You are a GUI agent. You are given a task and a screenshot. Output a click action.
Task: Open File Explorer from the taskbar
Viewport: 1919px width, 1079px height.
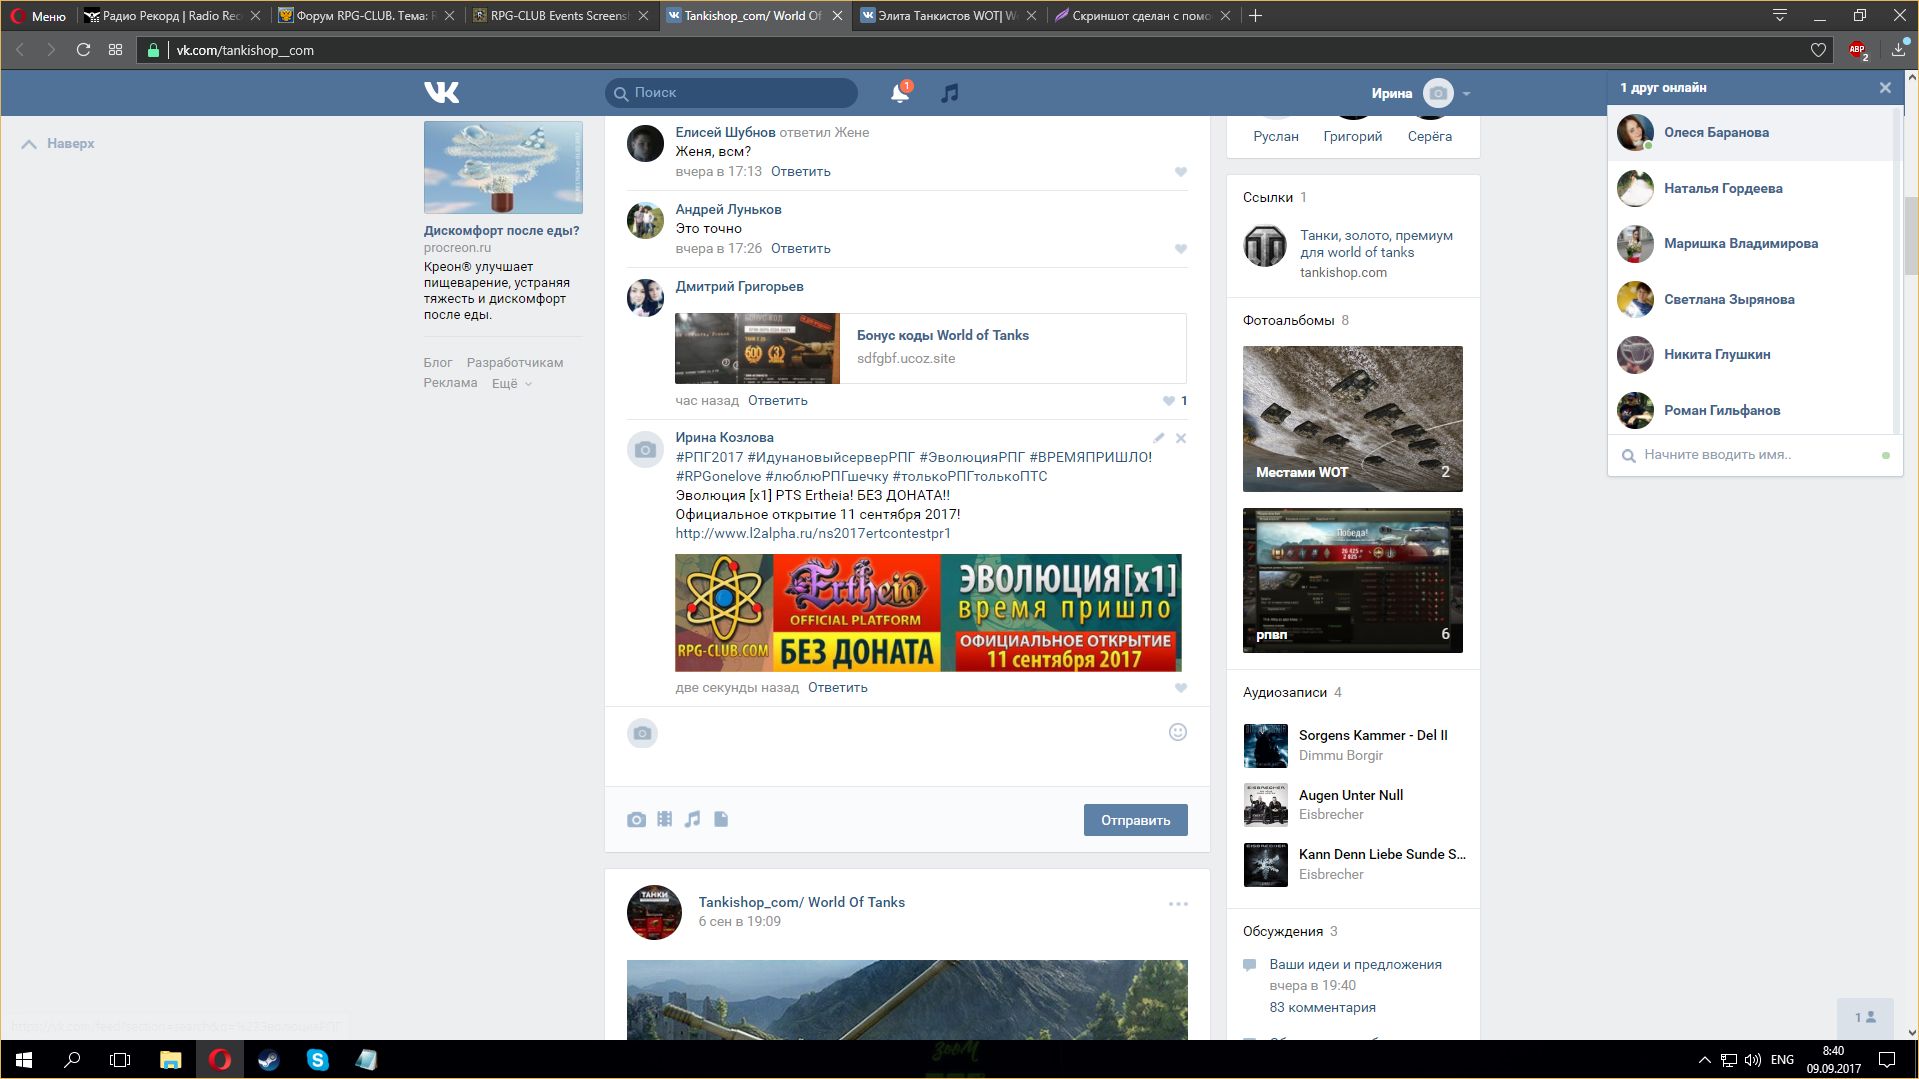(x=170, y=1060)
